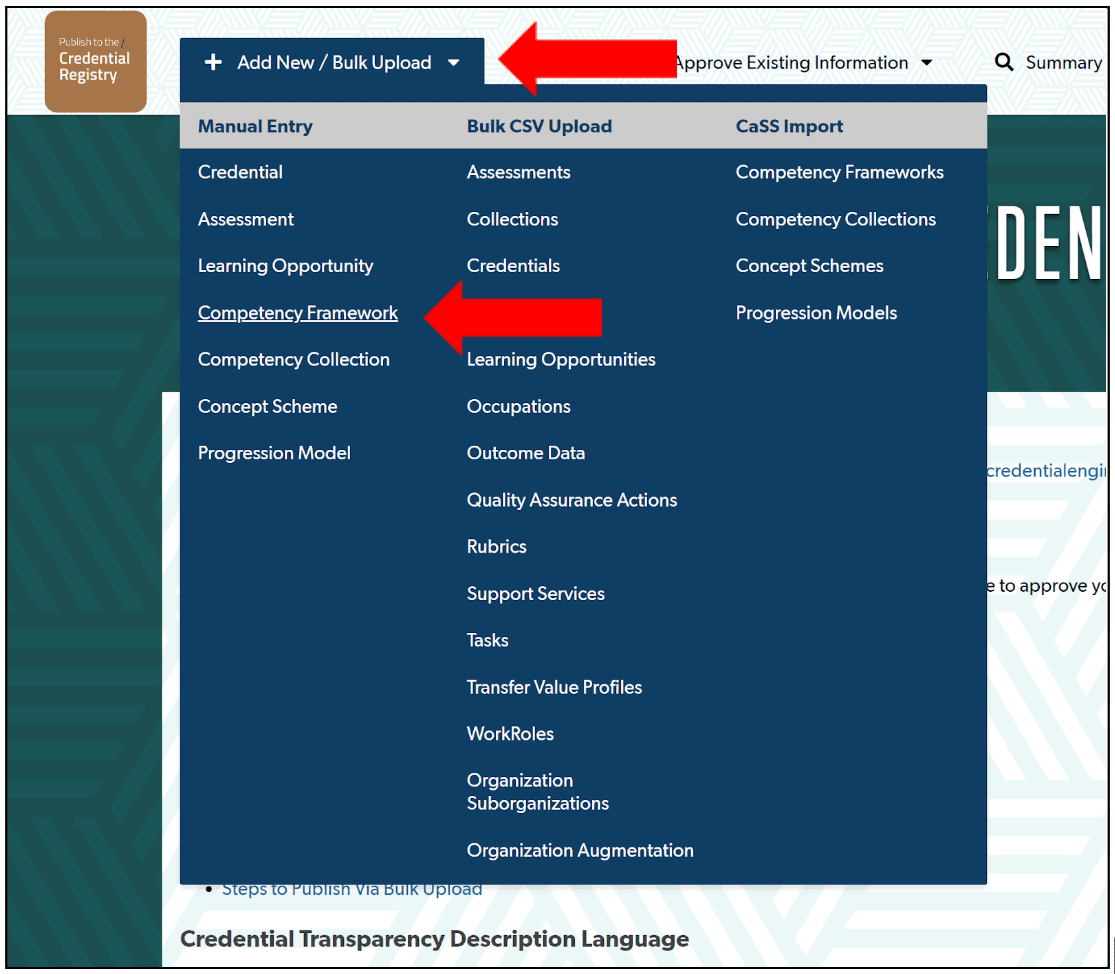Select Competency Frameworks under CaSS Import
Image resolution: width=1115 pixels, height=974 pixels.
coord(839,172)
